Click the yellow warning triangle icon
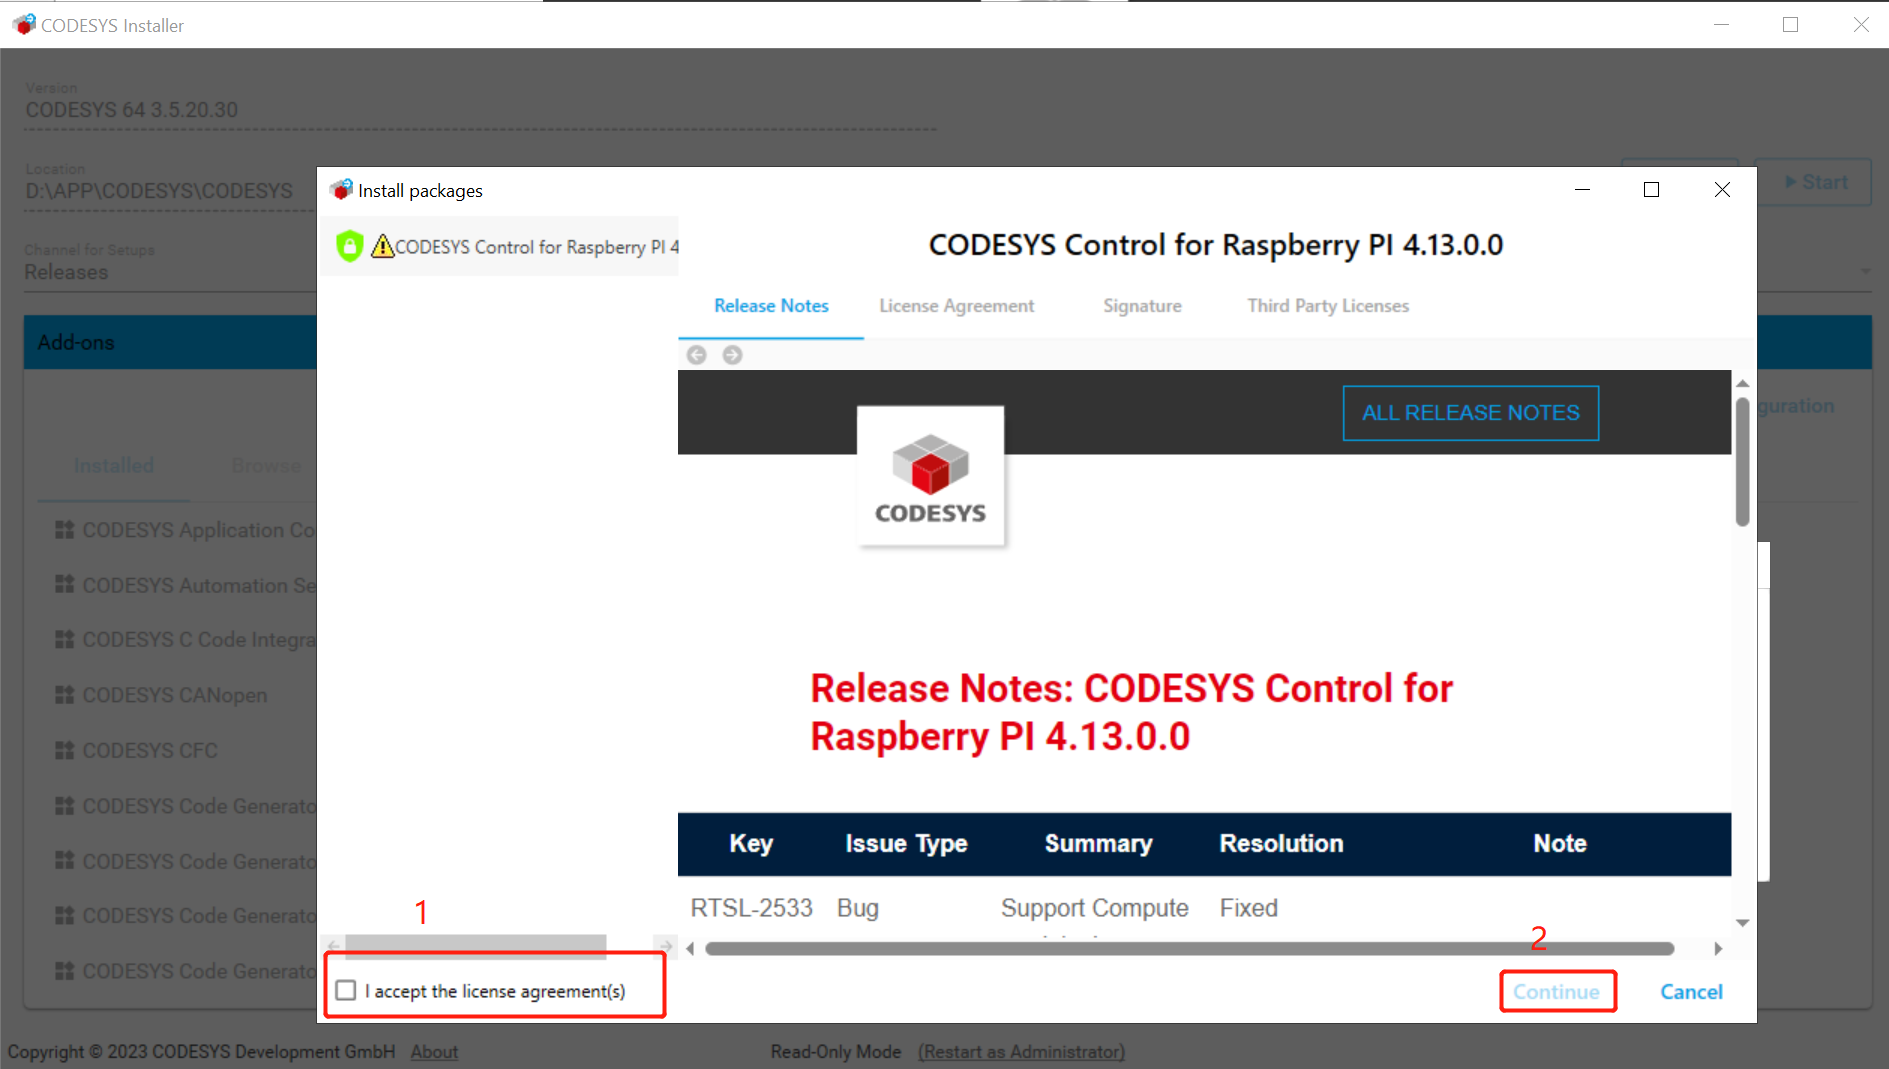Image resolution: width=1889 pixels, height=1069 pixels. coord(382,246)
